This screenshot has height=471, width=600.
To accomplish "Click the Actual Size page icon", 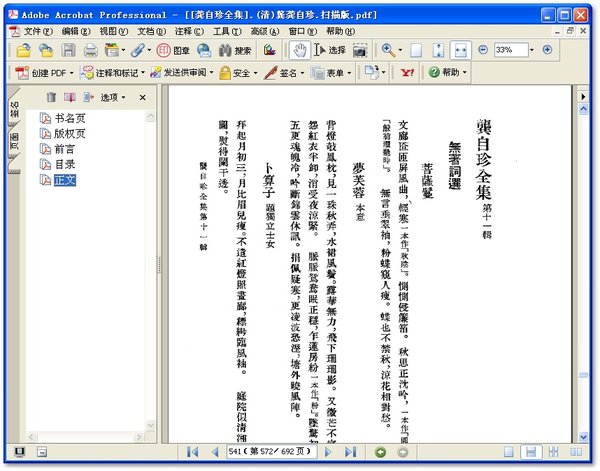I will [x=416, y=50].
